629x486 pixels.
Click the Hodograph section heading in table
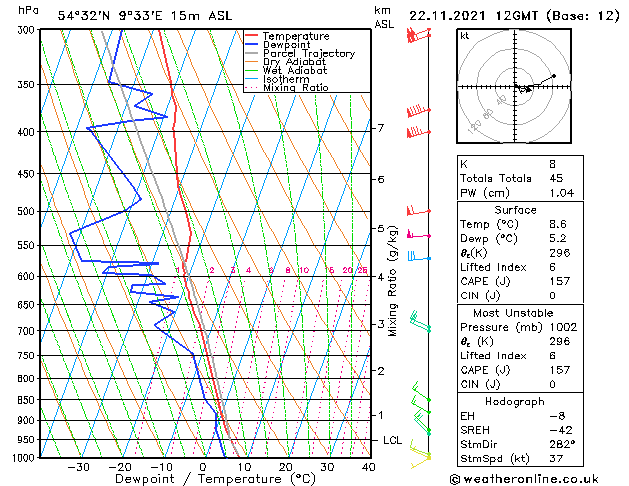pyautogui.click(x=515, y=401)
